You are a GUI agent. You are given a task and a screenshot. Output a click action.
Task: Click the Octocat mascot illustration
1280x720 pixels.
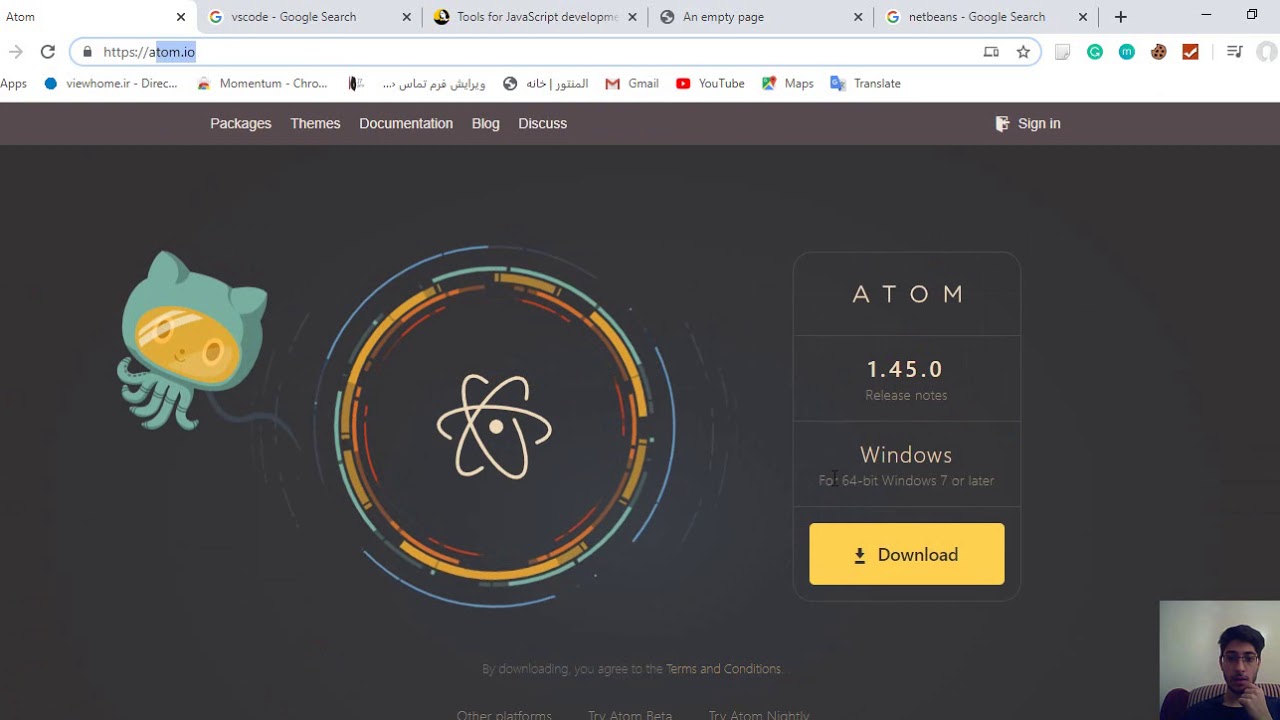pos(193,340)
